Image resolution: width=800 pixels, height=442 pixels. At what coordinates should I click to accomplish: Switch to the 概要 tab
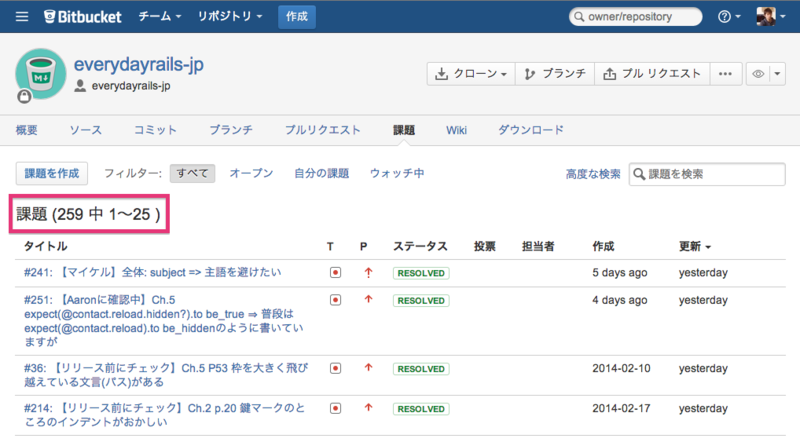[x=27, y=130]
